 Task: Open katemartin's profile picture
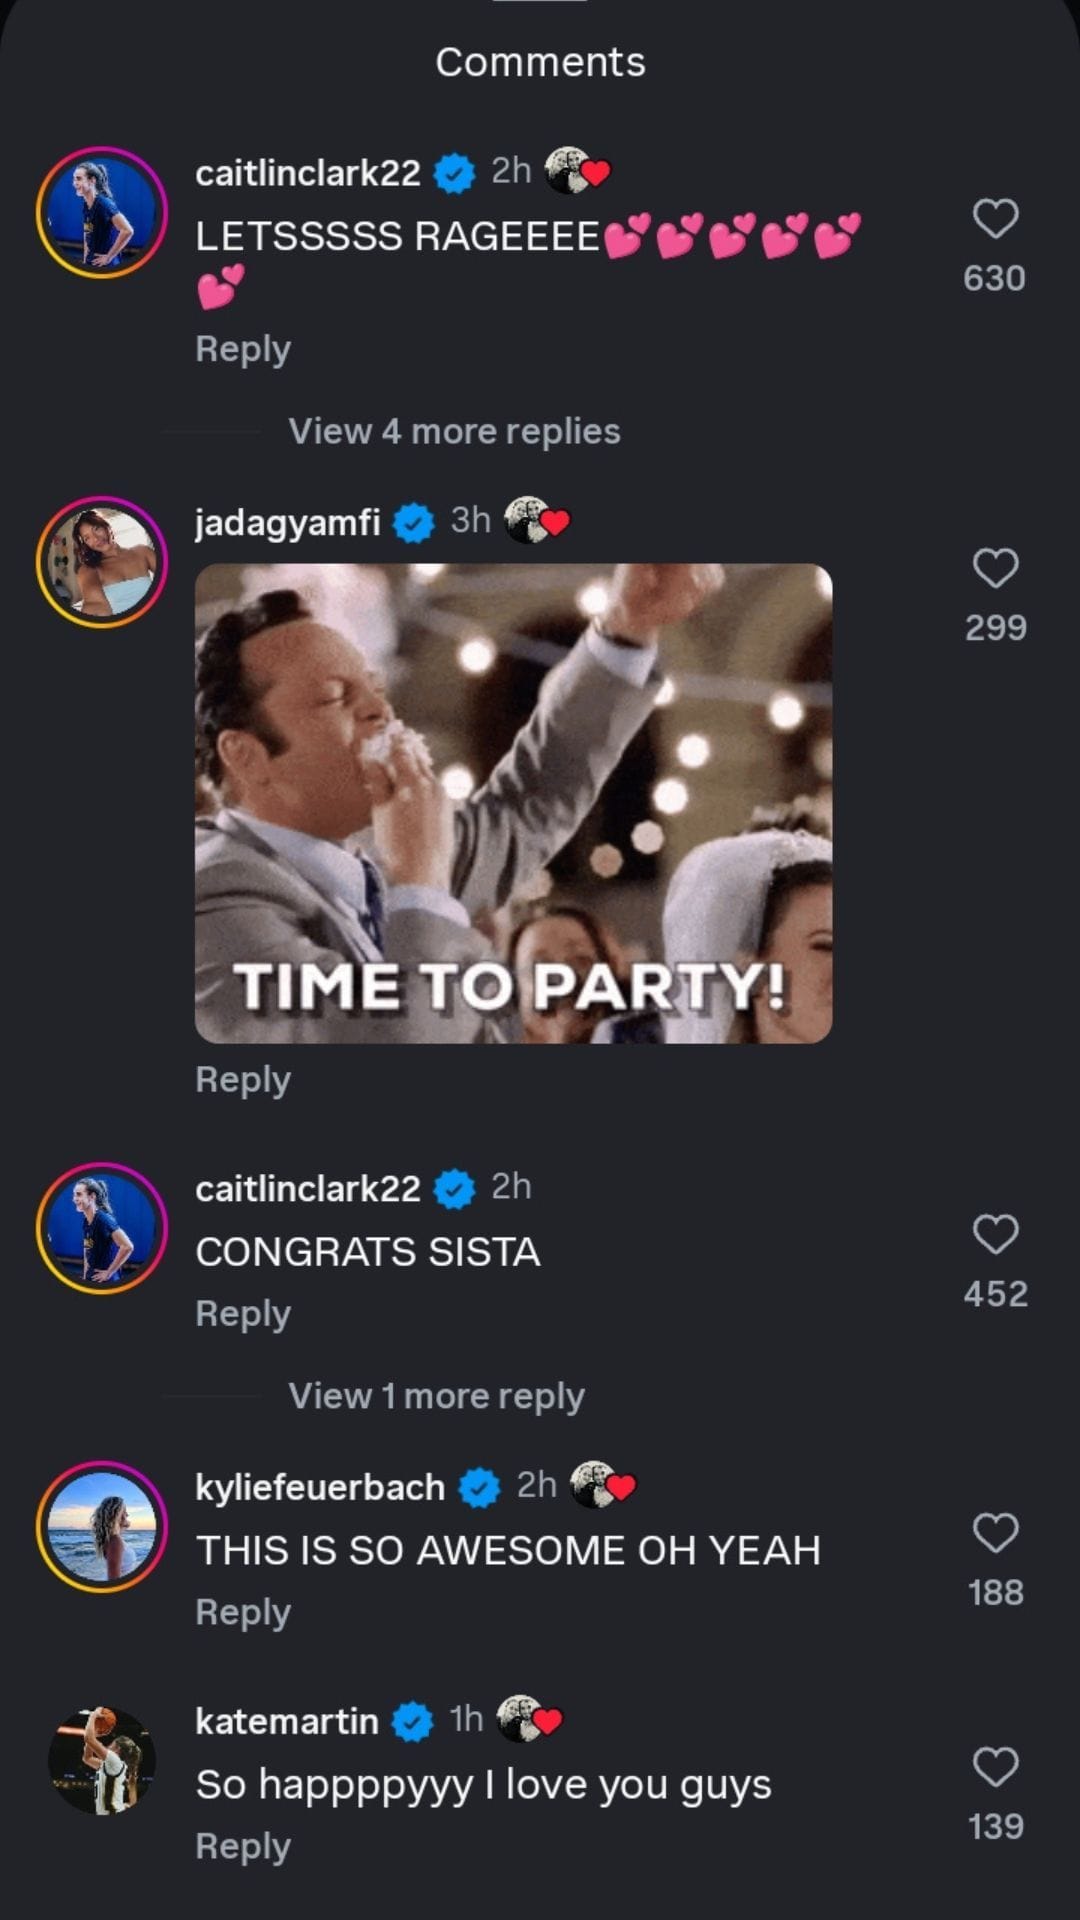pyautogui.click(x=102, y=1761)
